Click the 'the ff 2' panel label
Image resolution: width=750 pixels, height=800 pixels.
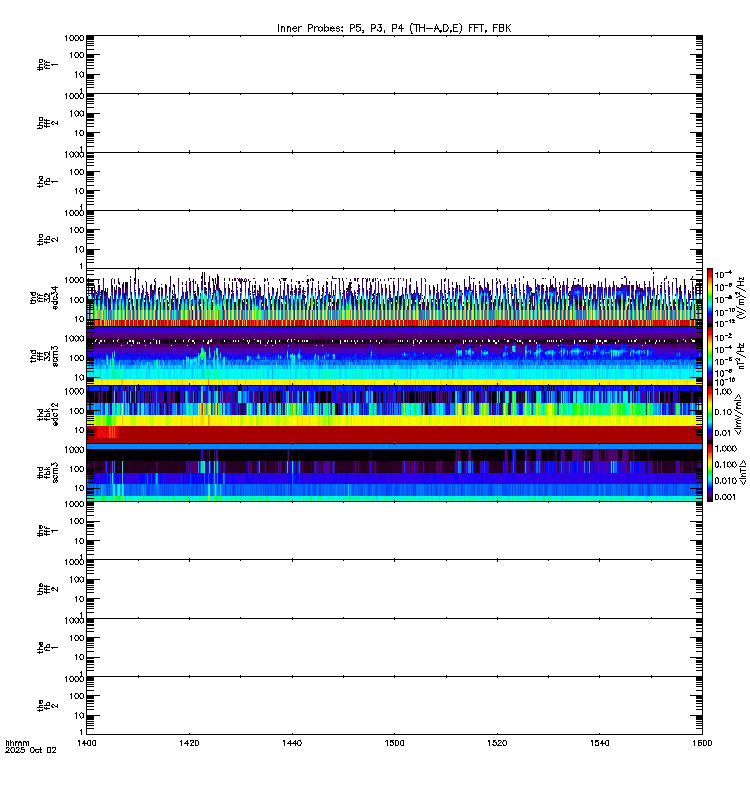(x=47, y=589)
